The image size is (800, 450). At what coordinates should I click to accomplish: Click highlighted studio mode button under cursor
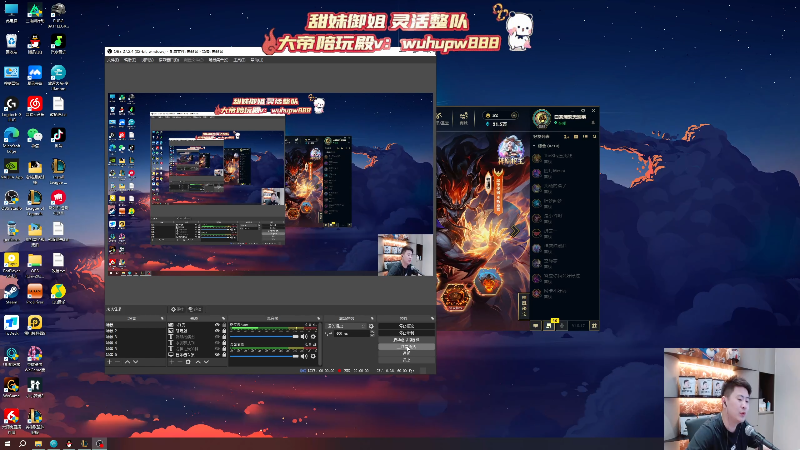pos(406,346)
